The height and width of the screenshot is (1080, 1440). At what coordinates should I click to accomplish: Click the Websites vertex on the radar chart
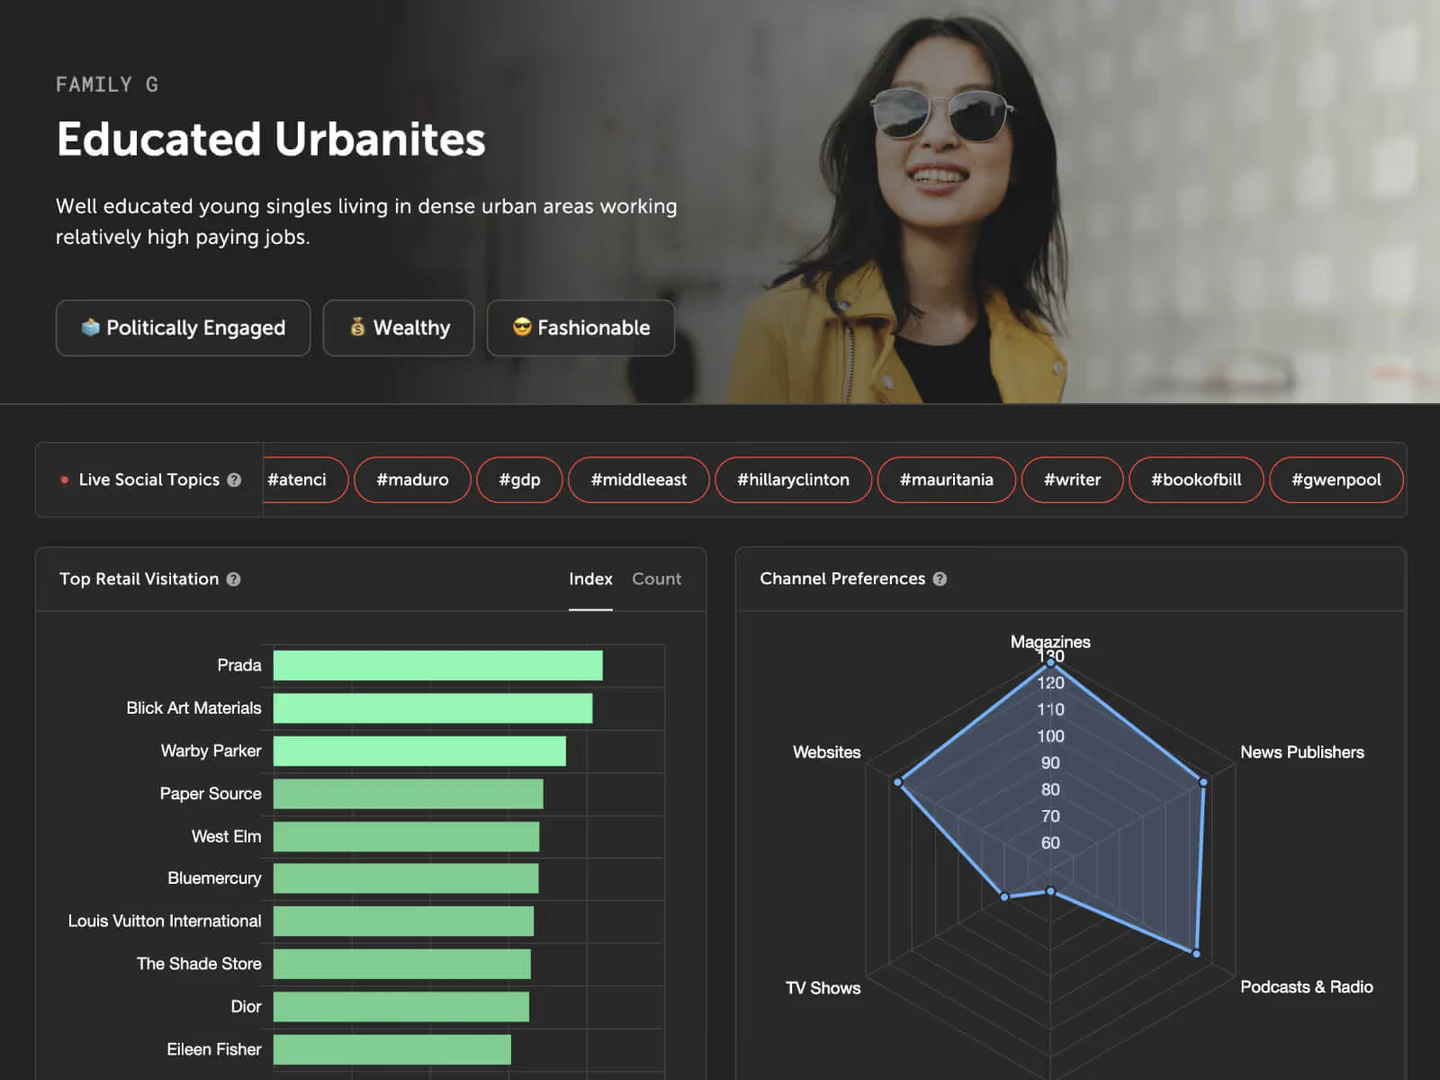pyautogui.click(x=899, y=783)
